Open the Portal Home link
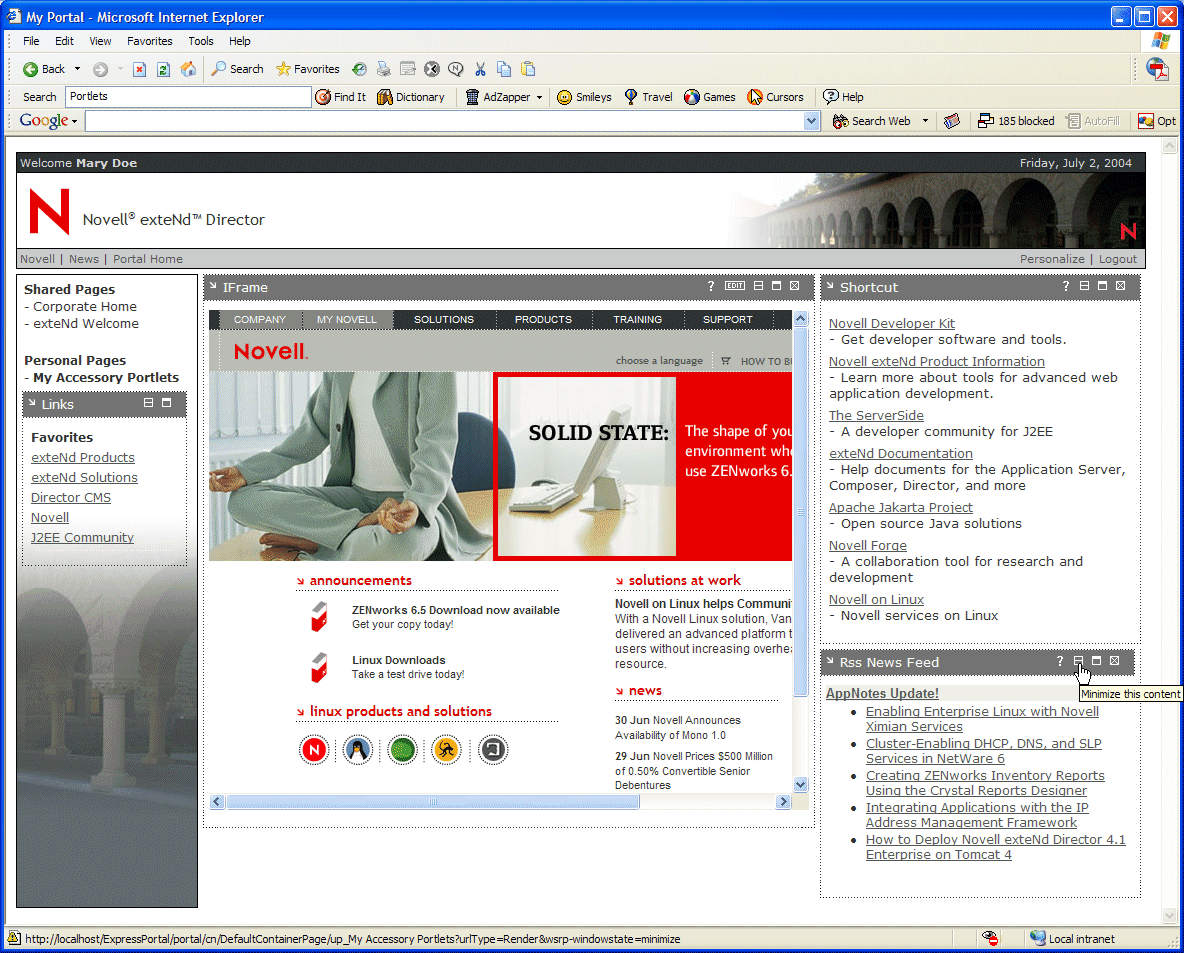The height and width of the screenshot is (953, 1184). [148, 259]
